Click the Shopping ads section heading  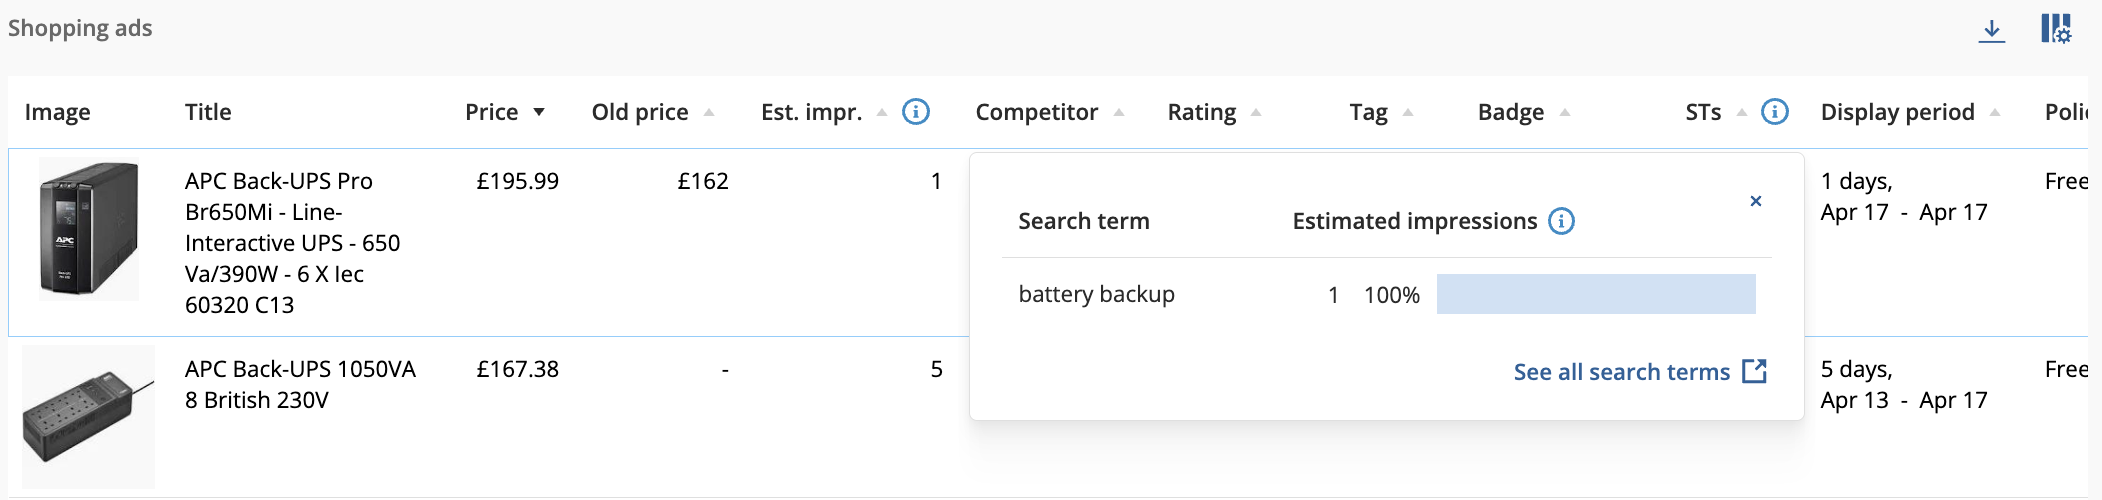point(80,28)
